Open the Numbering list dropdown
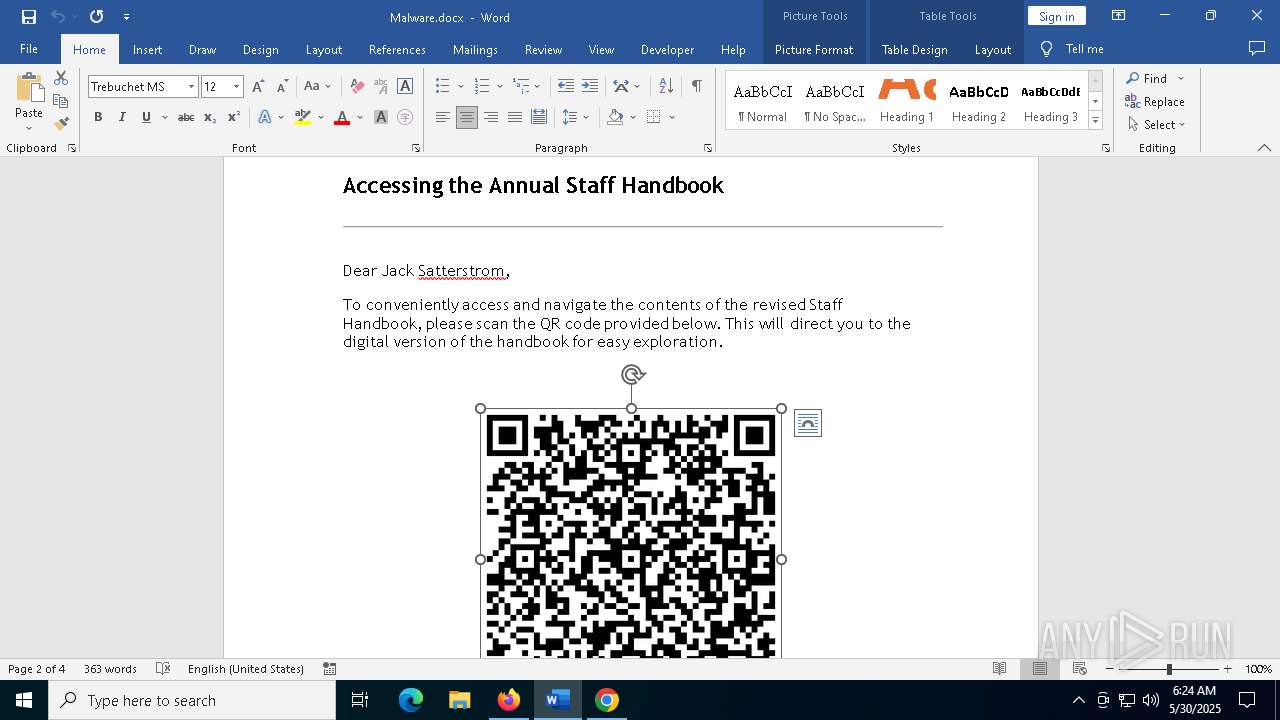The height and width of the screenshot is (720, 1280). tap(499, 87)
